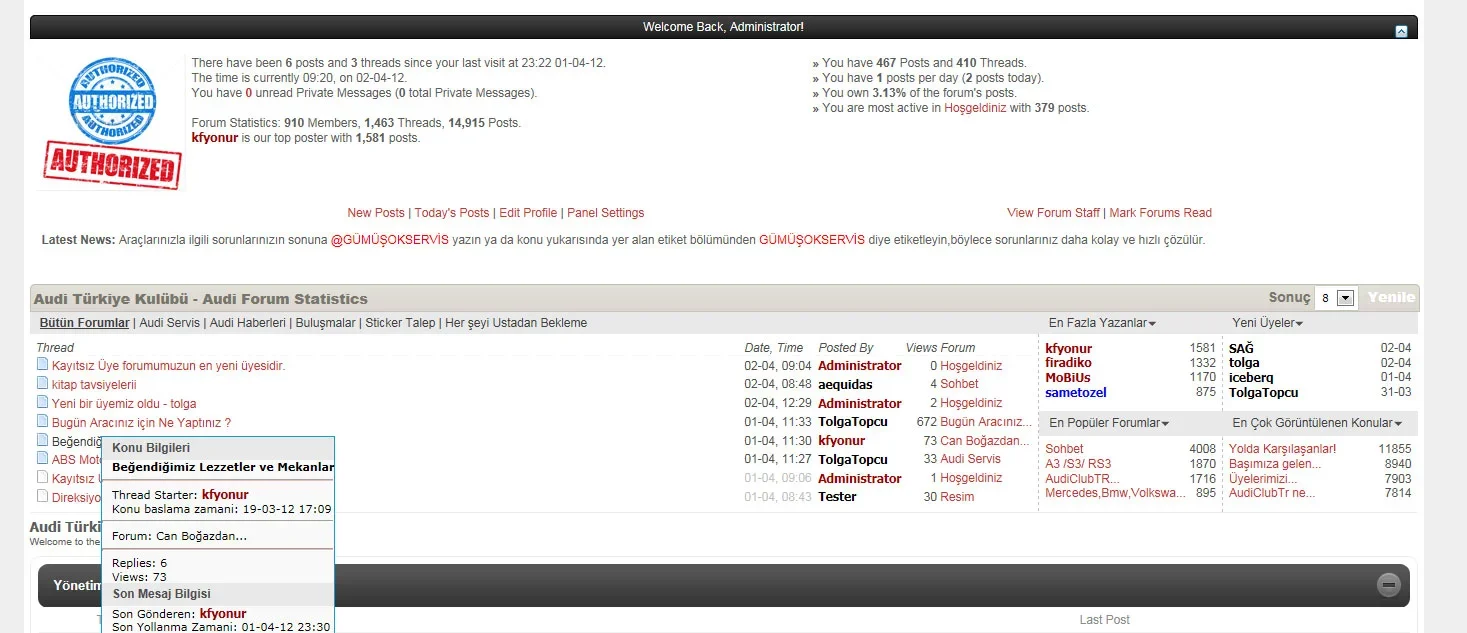Click Mark Forums Read link
This screenshot has height=633, width=1467.
1160,213
